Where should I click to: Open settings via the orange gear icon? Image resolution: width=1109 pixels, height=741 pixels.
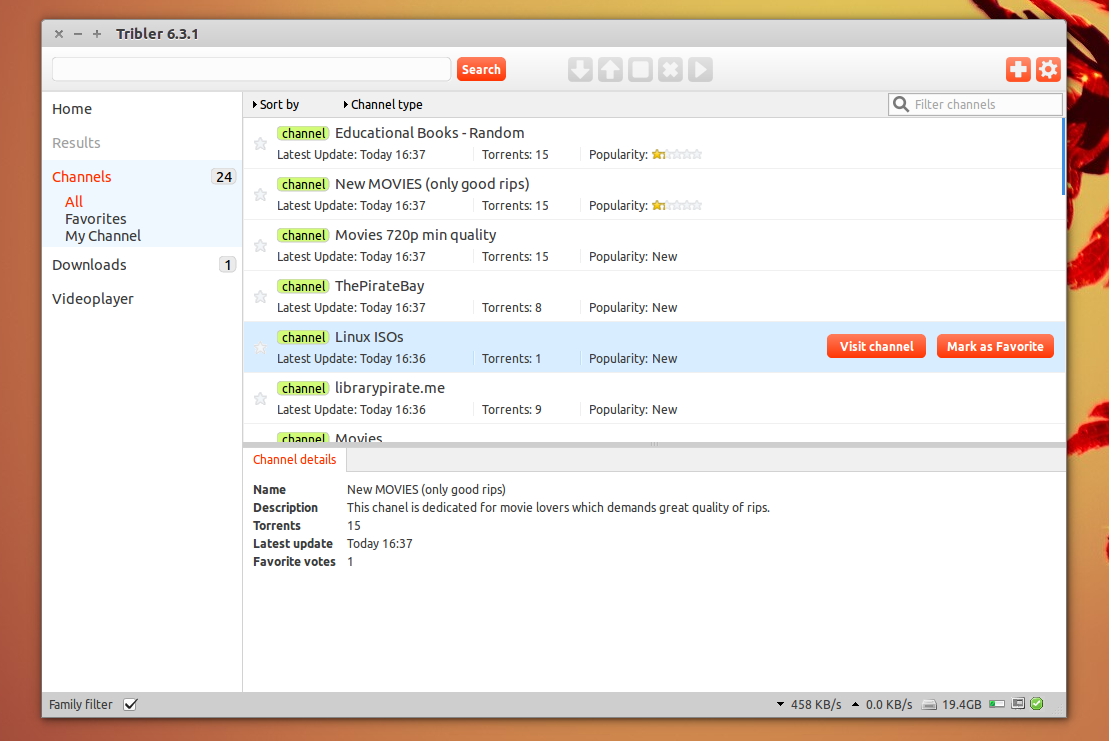tap(1048, 69)
